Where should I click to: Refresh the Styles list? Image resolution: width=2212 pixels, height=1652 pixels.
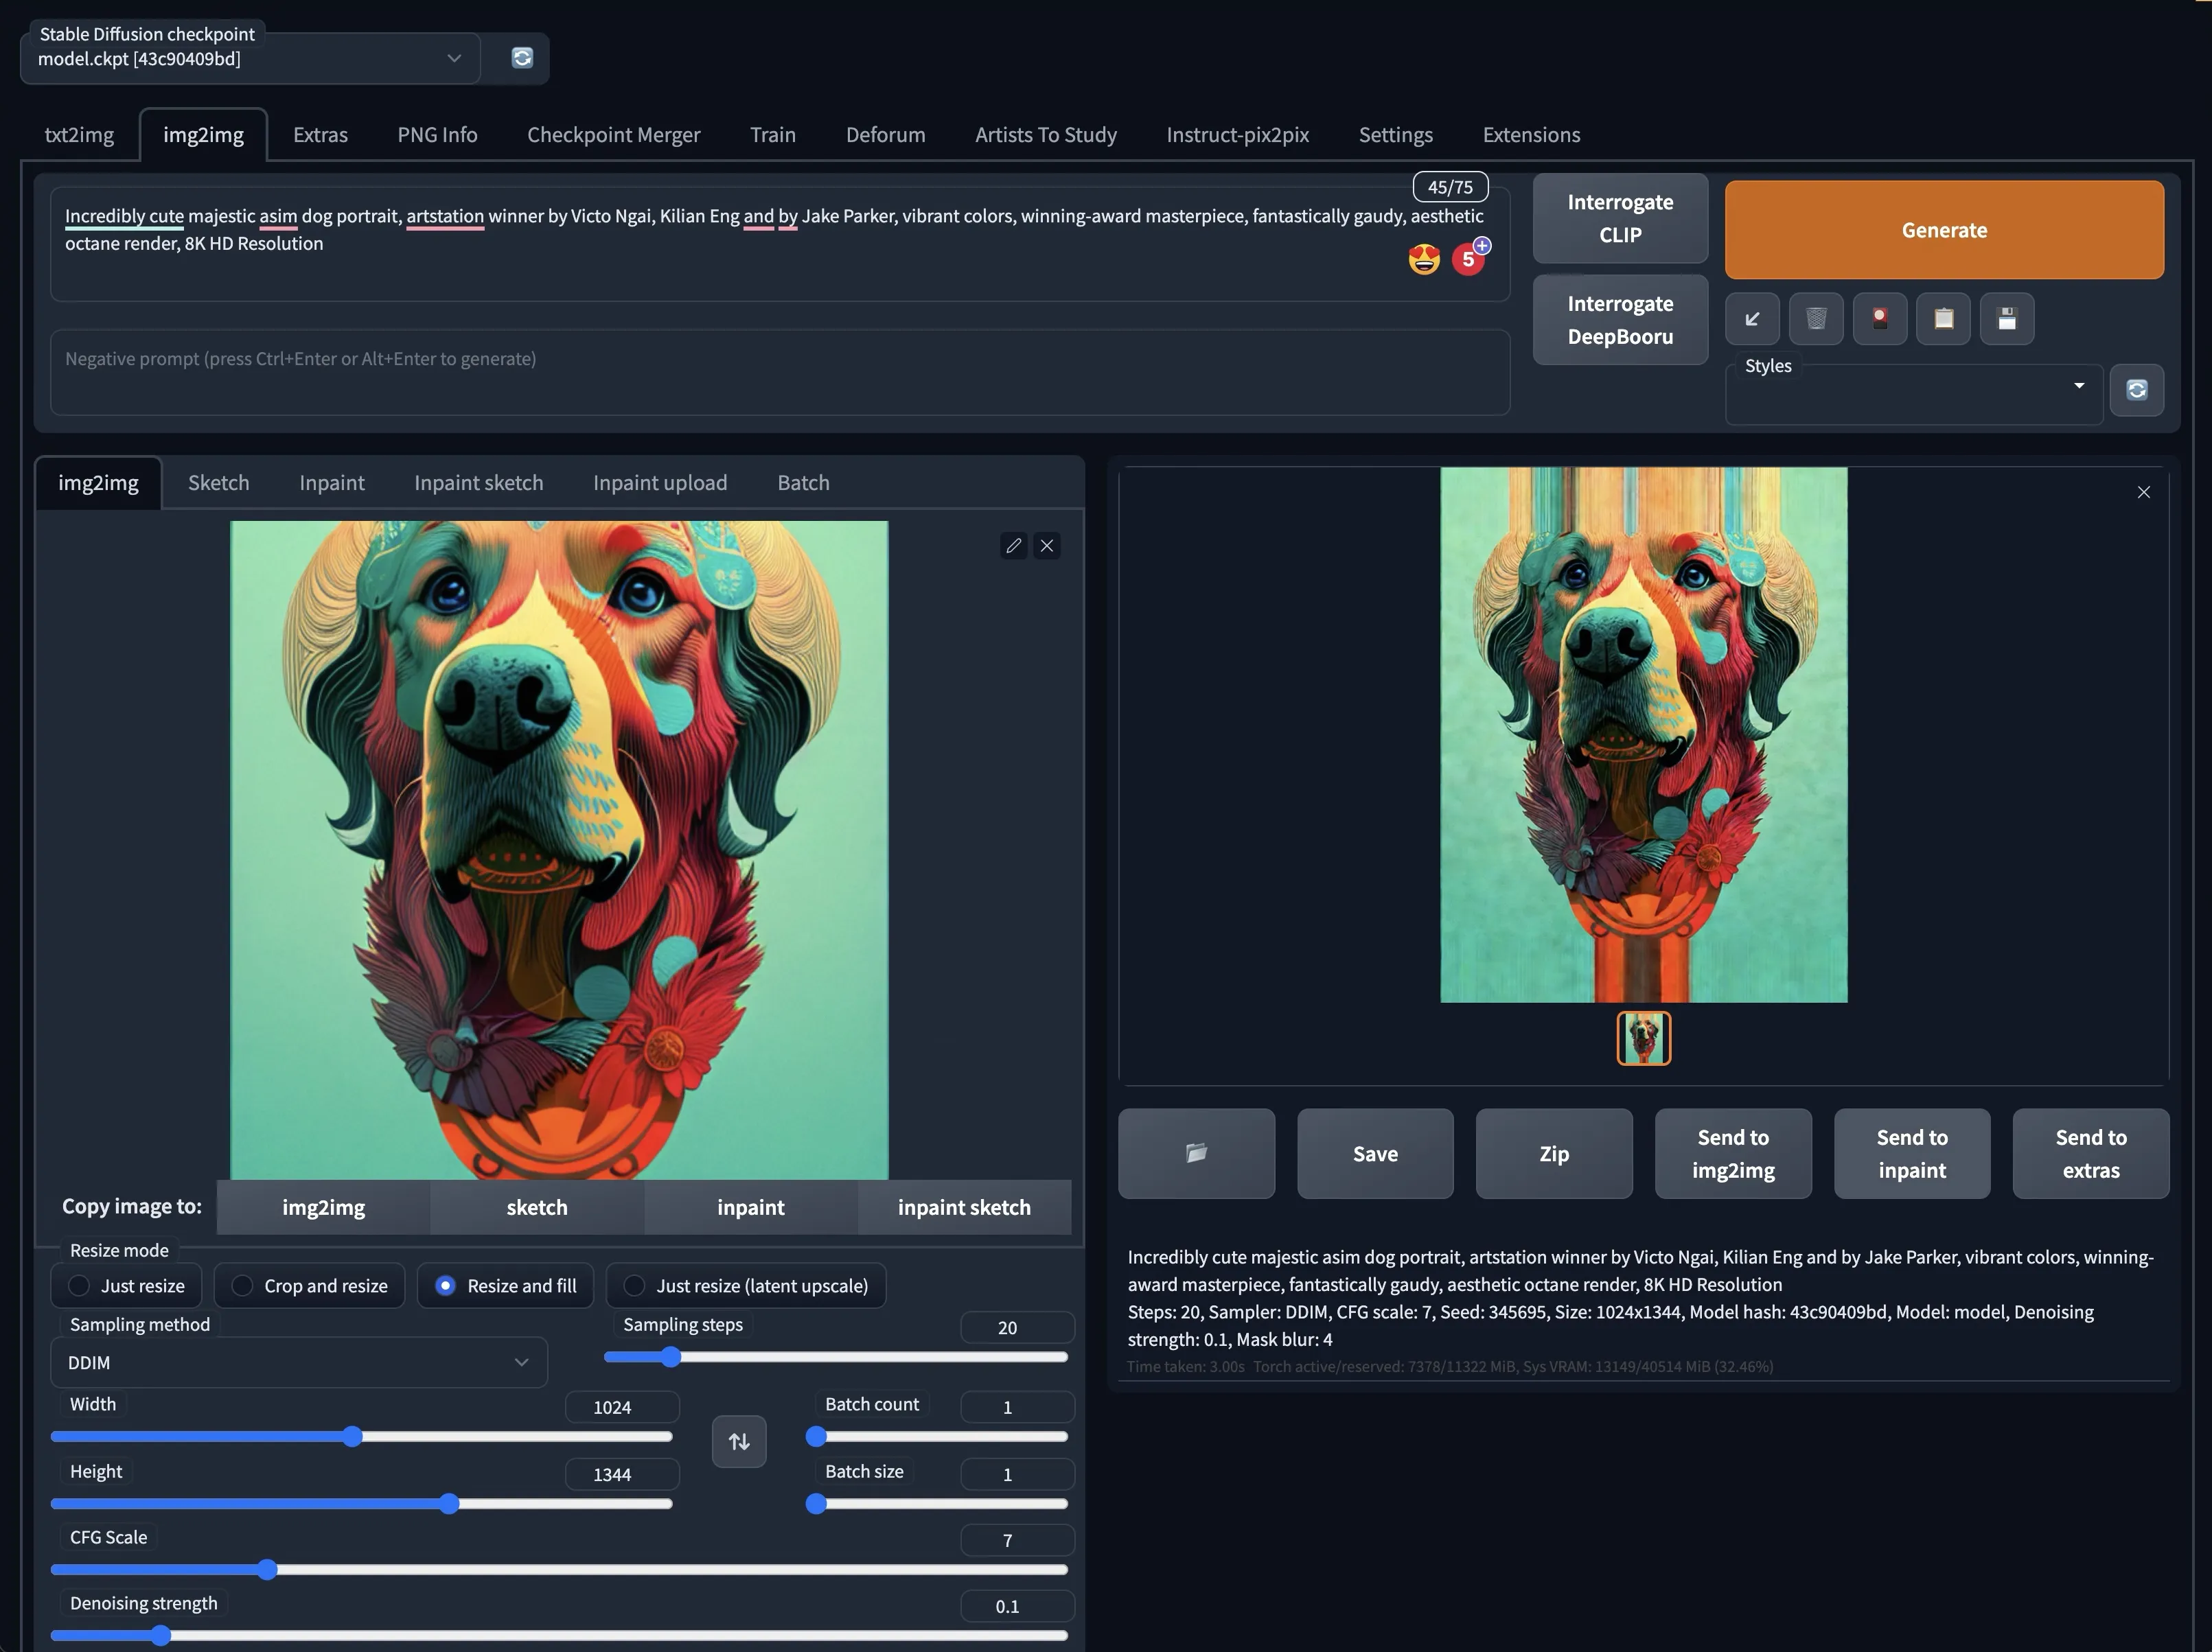[x=2137, y=390]
